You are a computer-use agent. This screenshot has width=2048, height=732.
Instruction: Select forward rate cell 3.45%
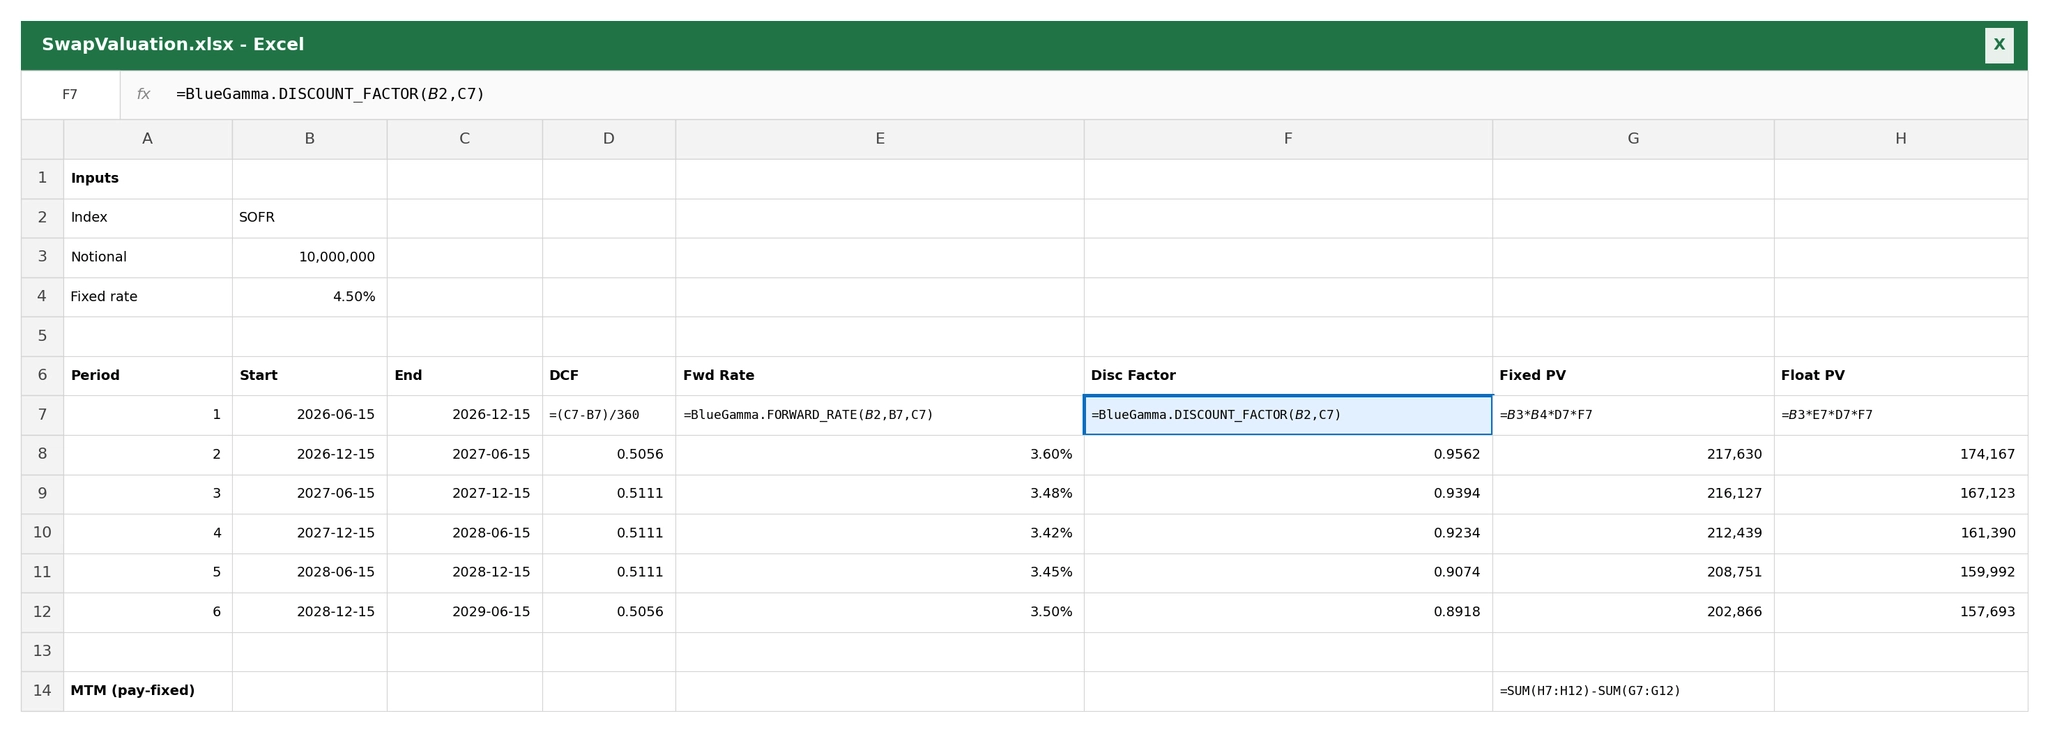click(x=880, y=573)
